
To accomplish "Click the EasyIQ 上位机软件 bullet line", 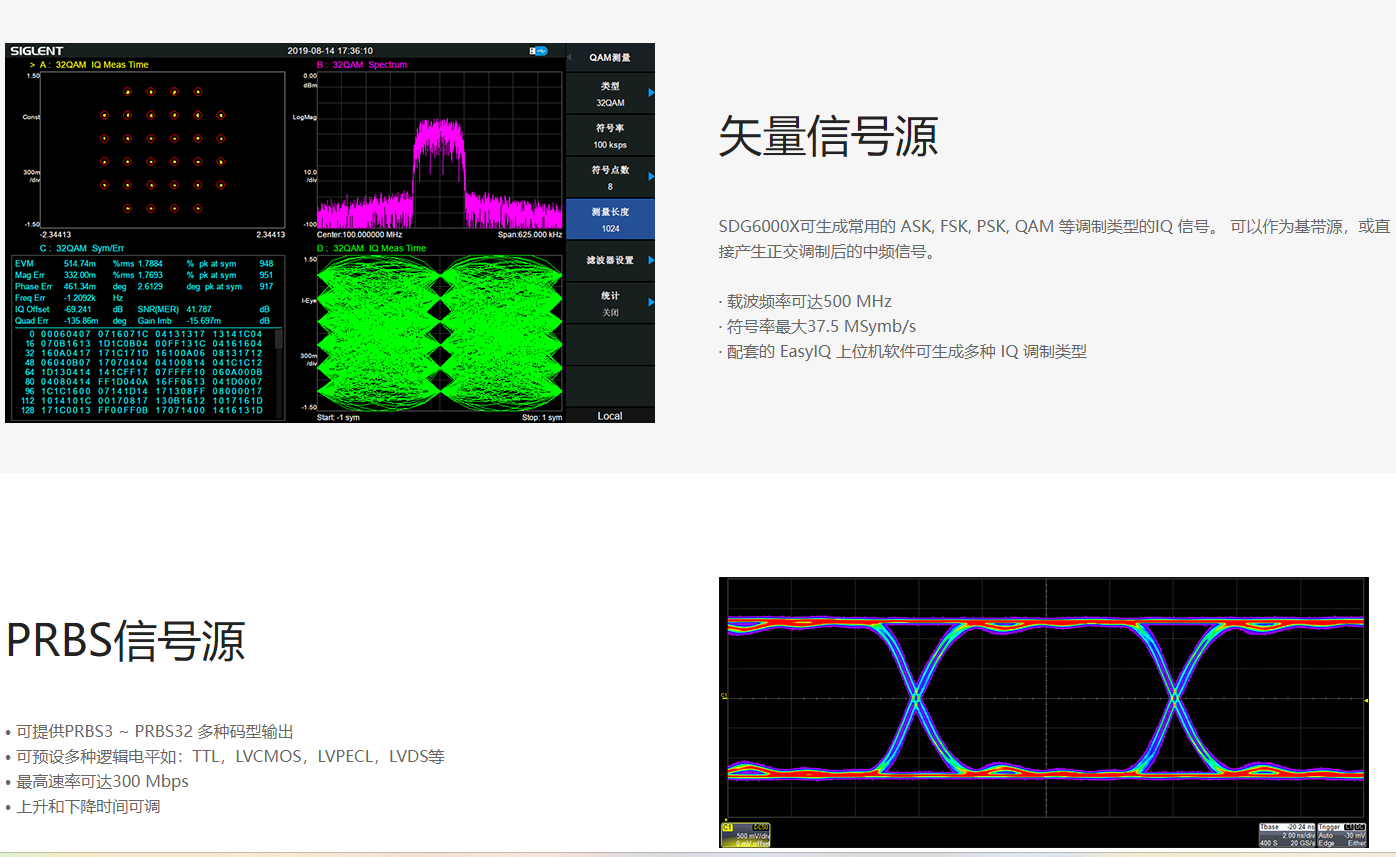I will [x=902, y=351].
